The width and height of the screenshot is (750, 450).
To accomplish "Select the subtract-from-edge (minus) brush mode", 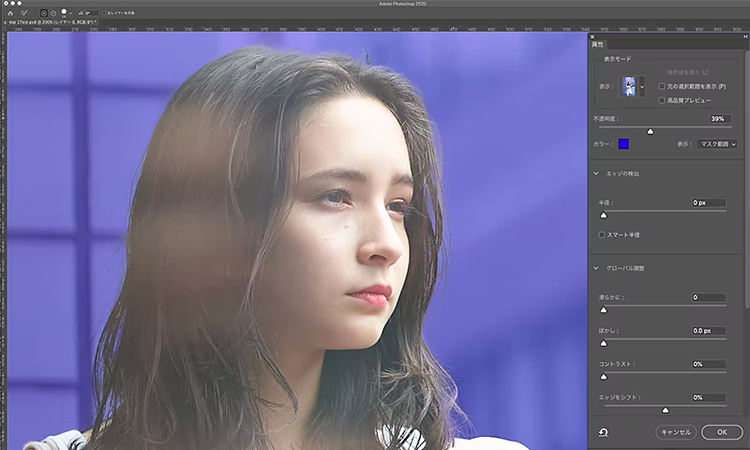I will pos(53,13).
